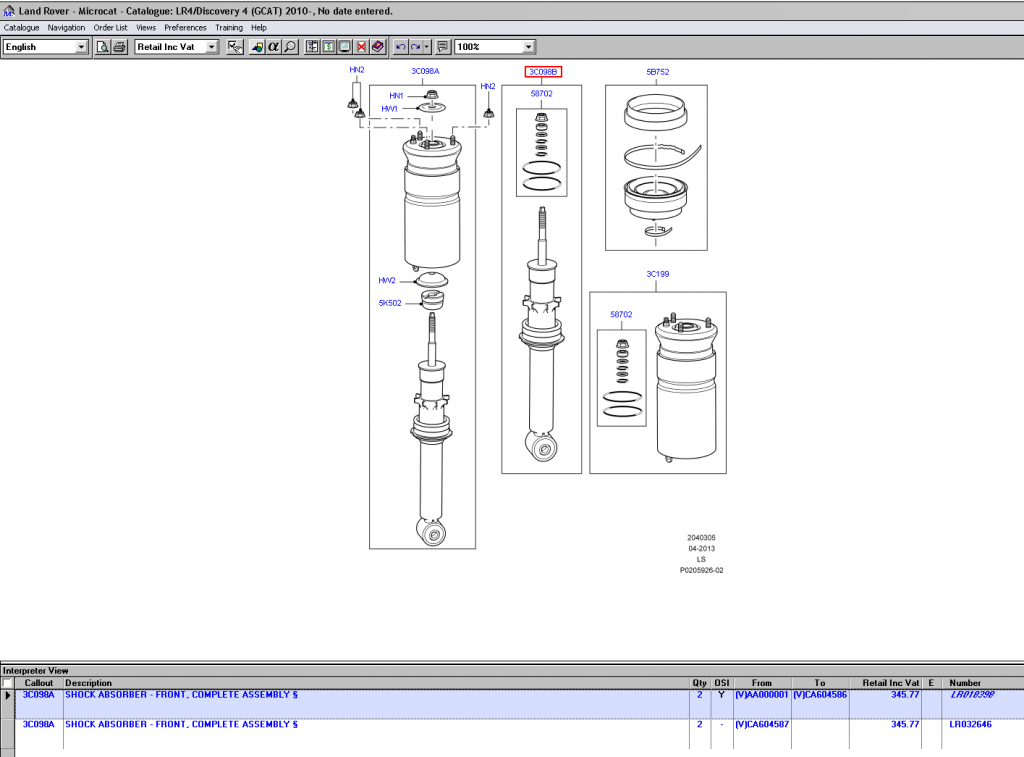Open the Training menu
This screenshot has width=1024, height=757.
[x=229, y=27]
